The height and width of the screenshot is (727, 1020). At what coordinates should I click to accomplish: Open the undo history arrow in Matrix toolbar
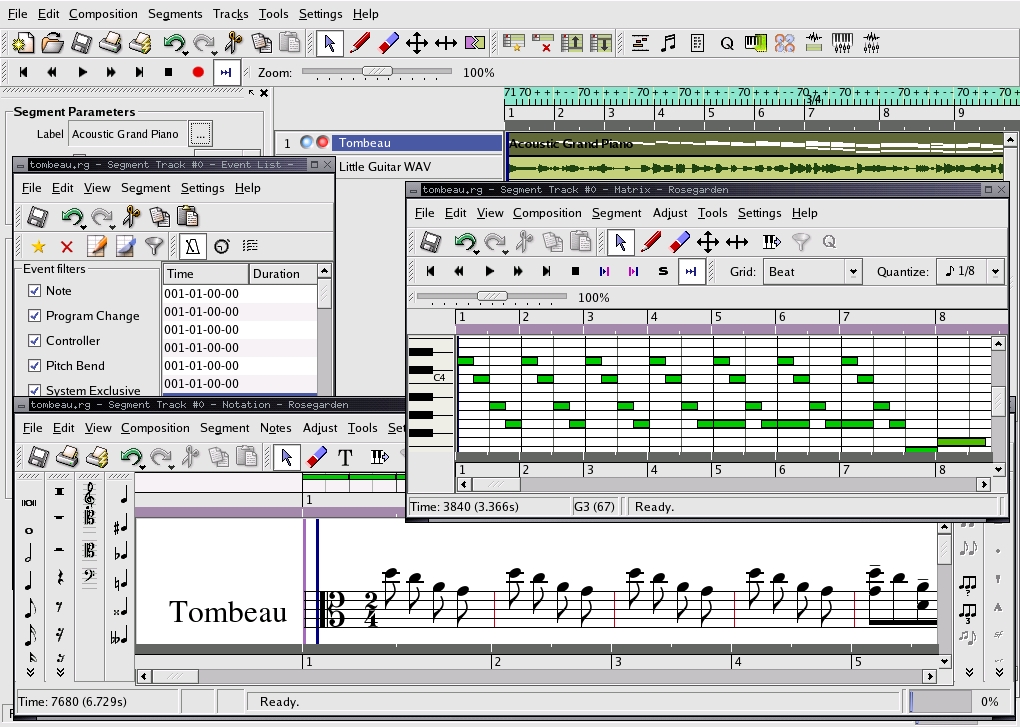point(474,250)
